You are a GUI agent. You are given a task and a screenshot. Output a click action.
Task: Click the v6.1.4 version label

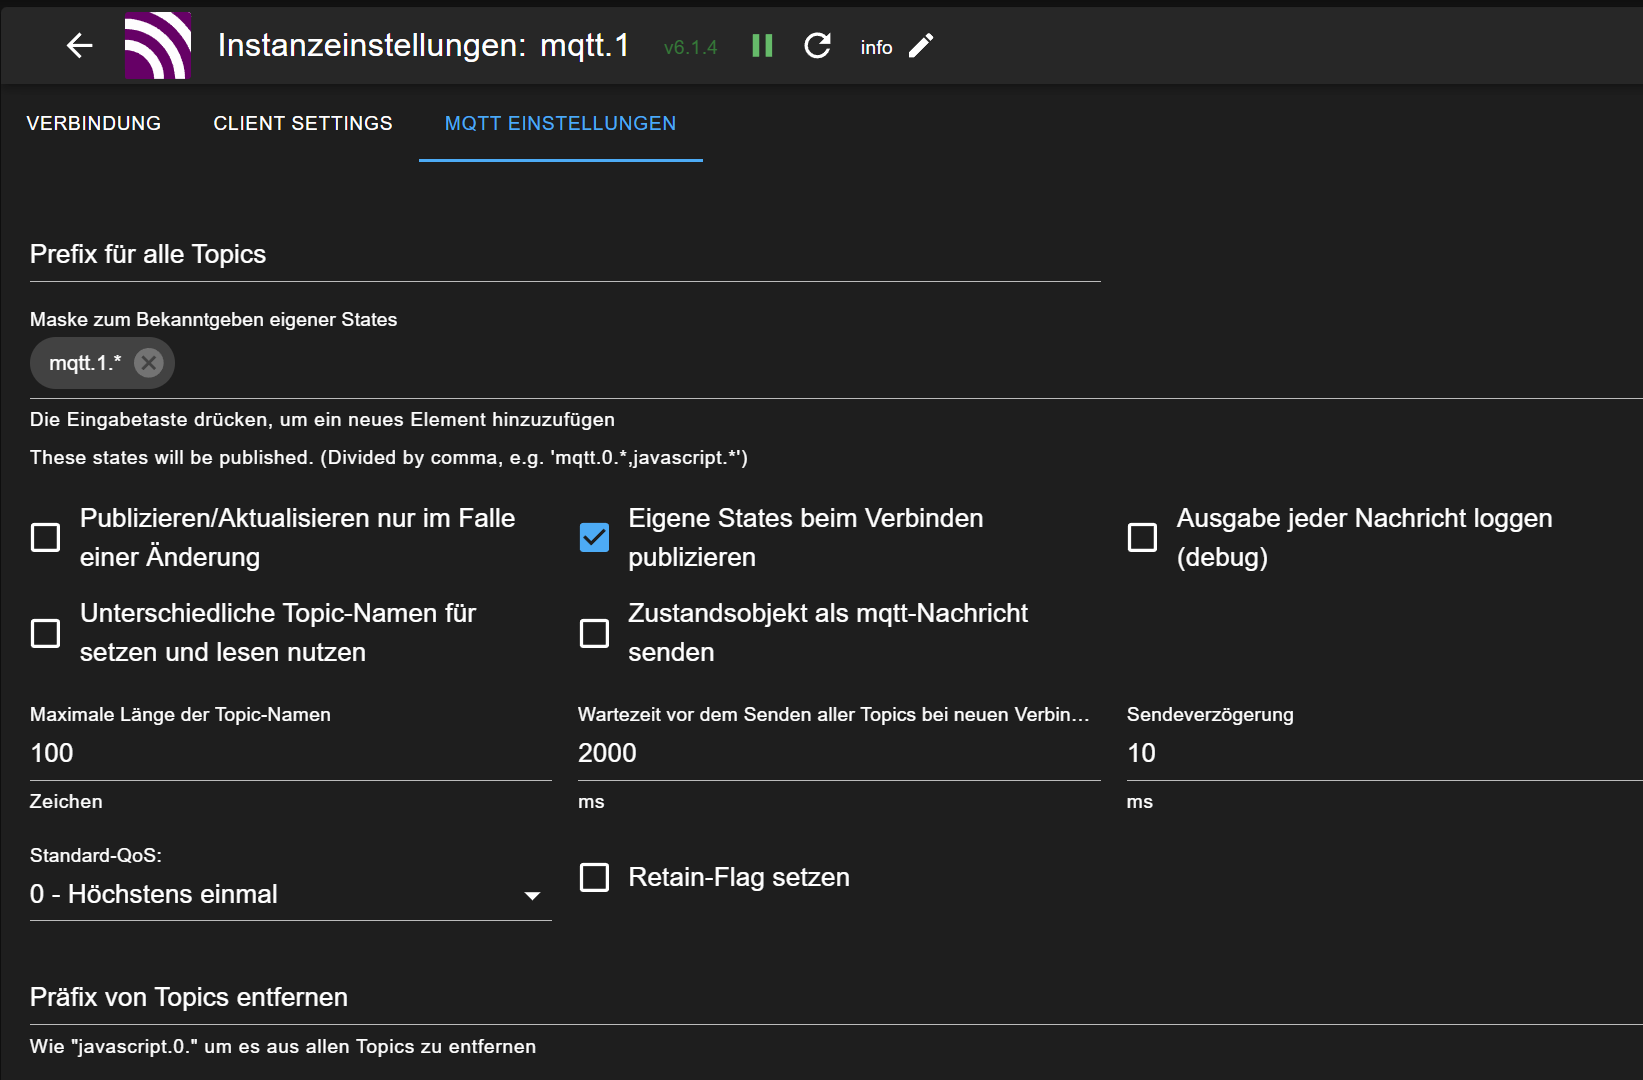(689, 47)
